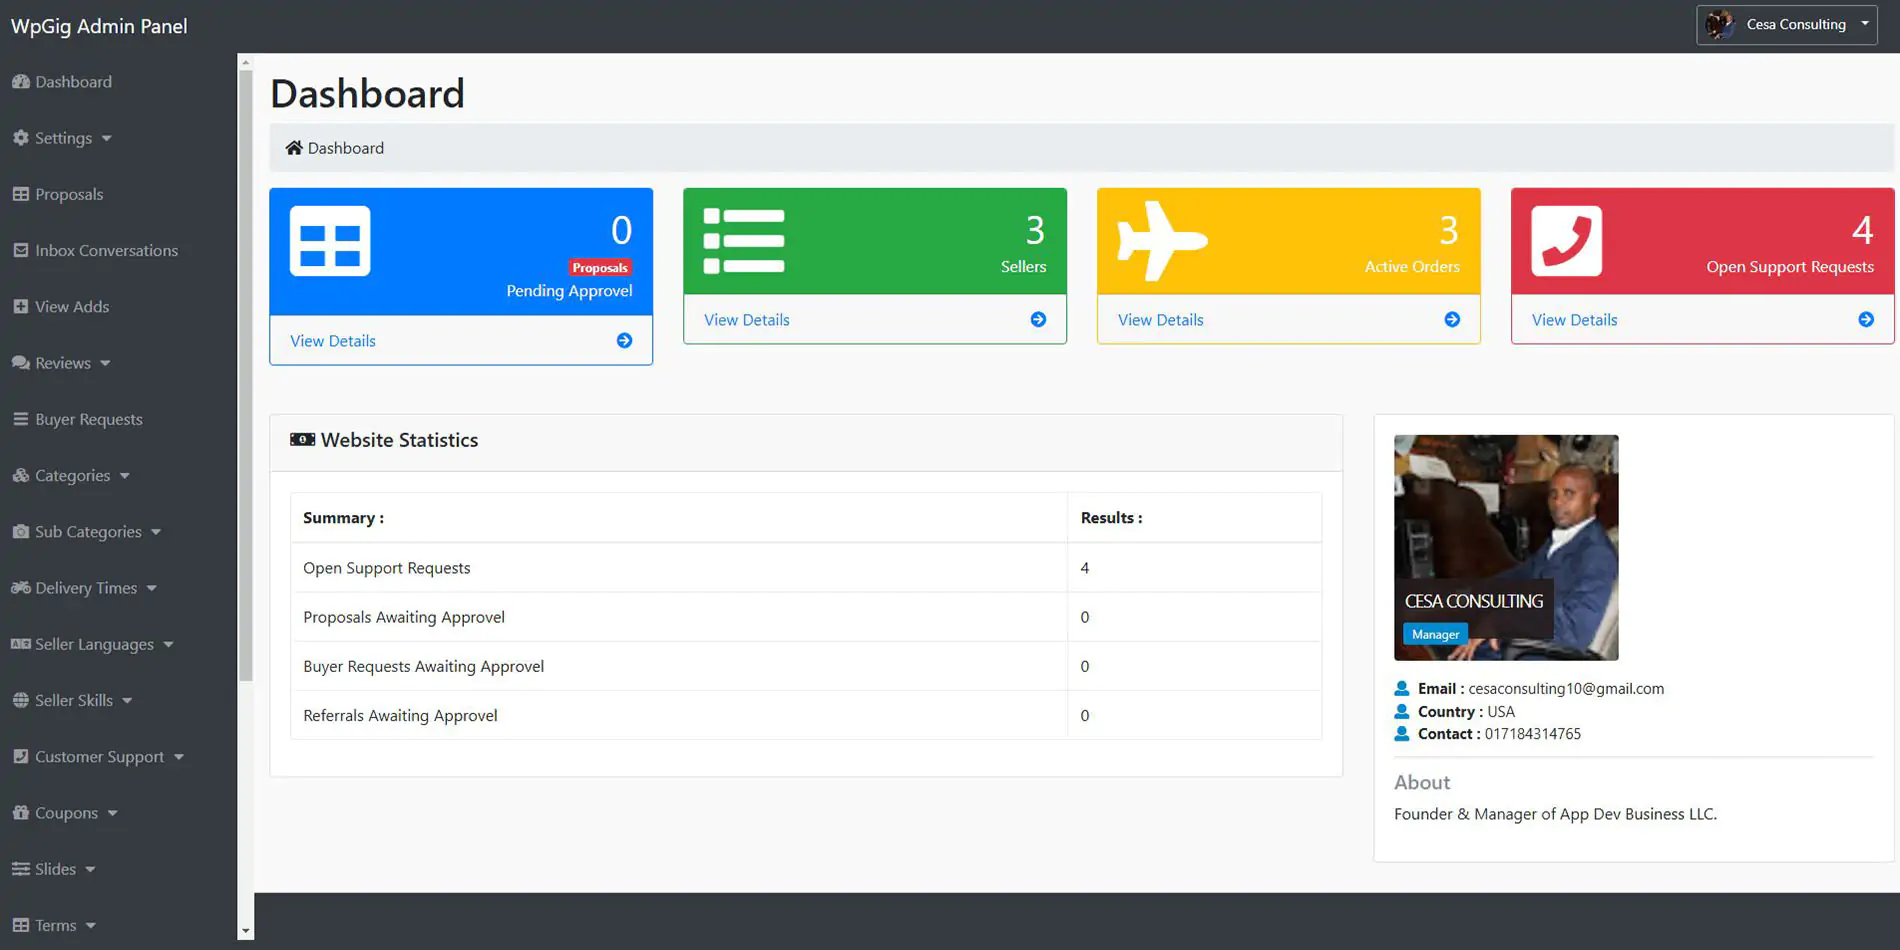Click arrow icon on Active Orders View Details

click(1452, 320)
